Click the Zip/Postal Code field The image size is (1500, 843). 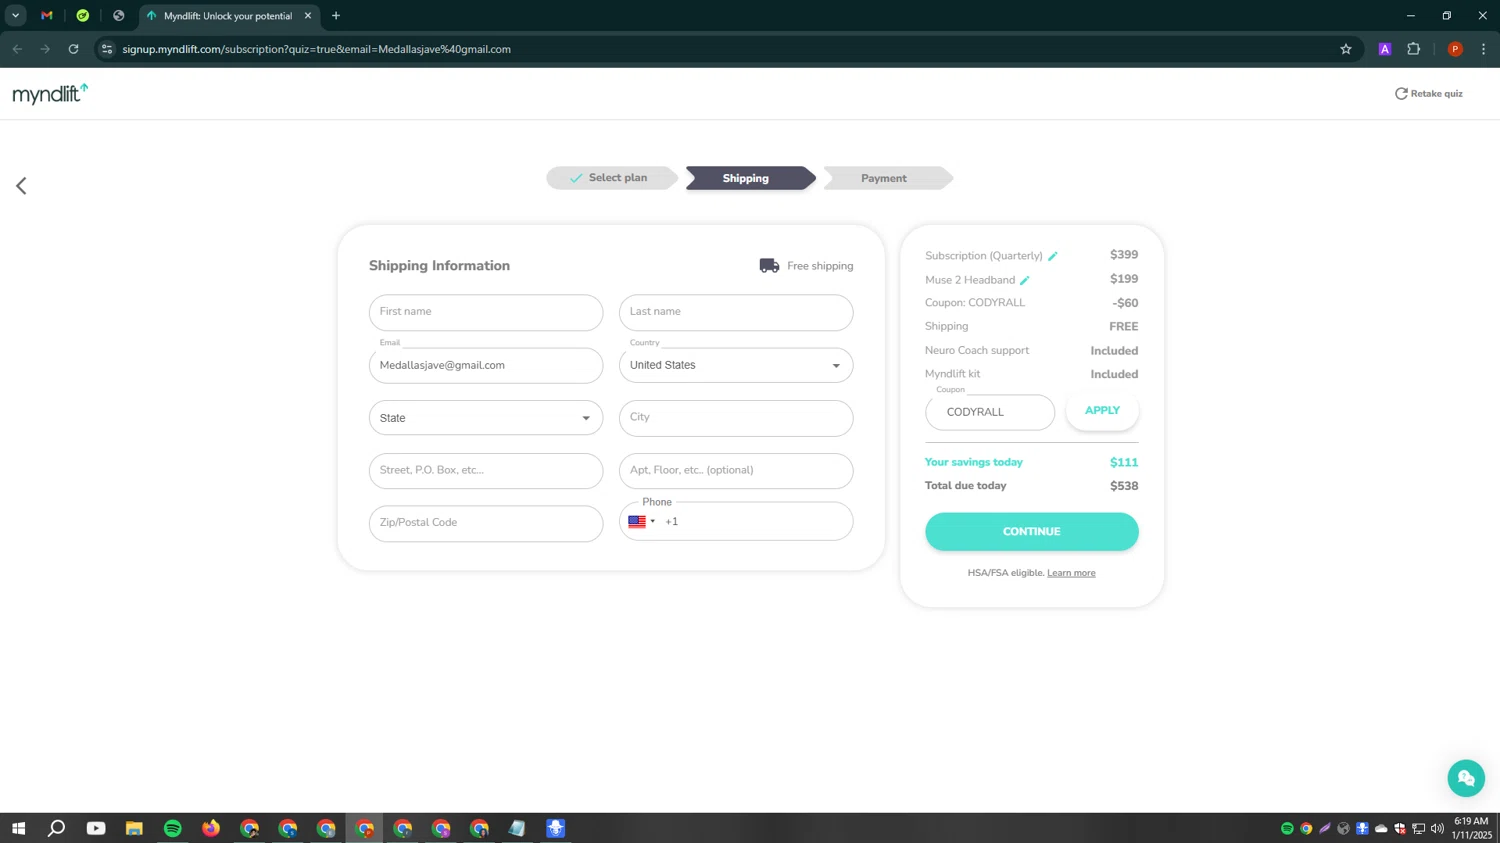(486, 523)
